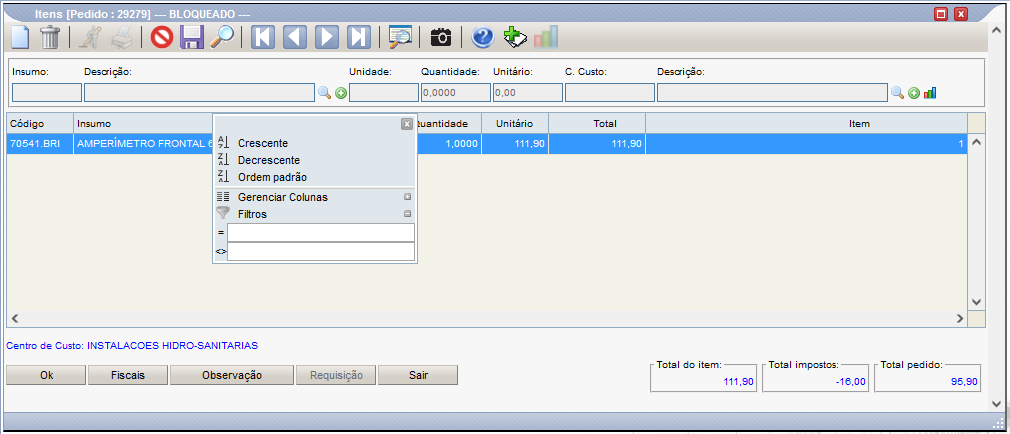This screenshot has width=1010, height=434.
Task: Select the Filtros menu entry
Action: click(x=252, y=214)
